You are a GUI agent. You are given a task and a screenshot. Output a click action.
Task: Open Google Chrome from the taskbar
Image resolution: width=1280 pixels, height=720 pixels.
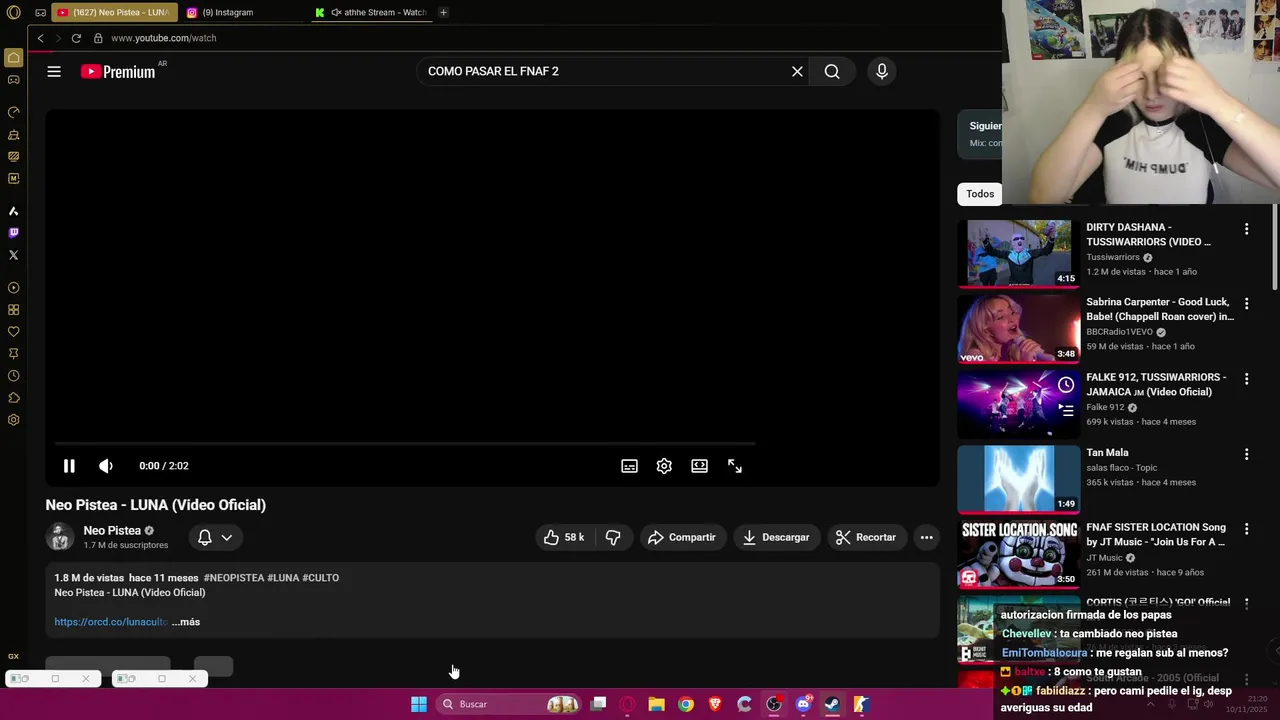click(685, 704)
